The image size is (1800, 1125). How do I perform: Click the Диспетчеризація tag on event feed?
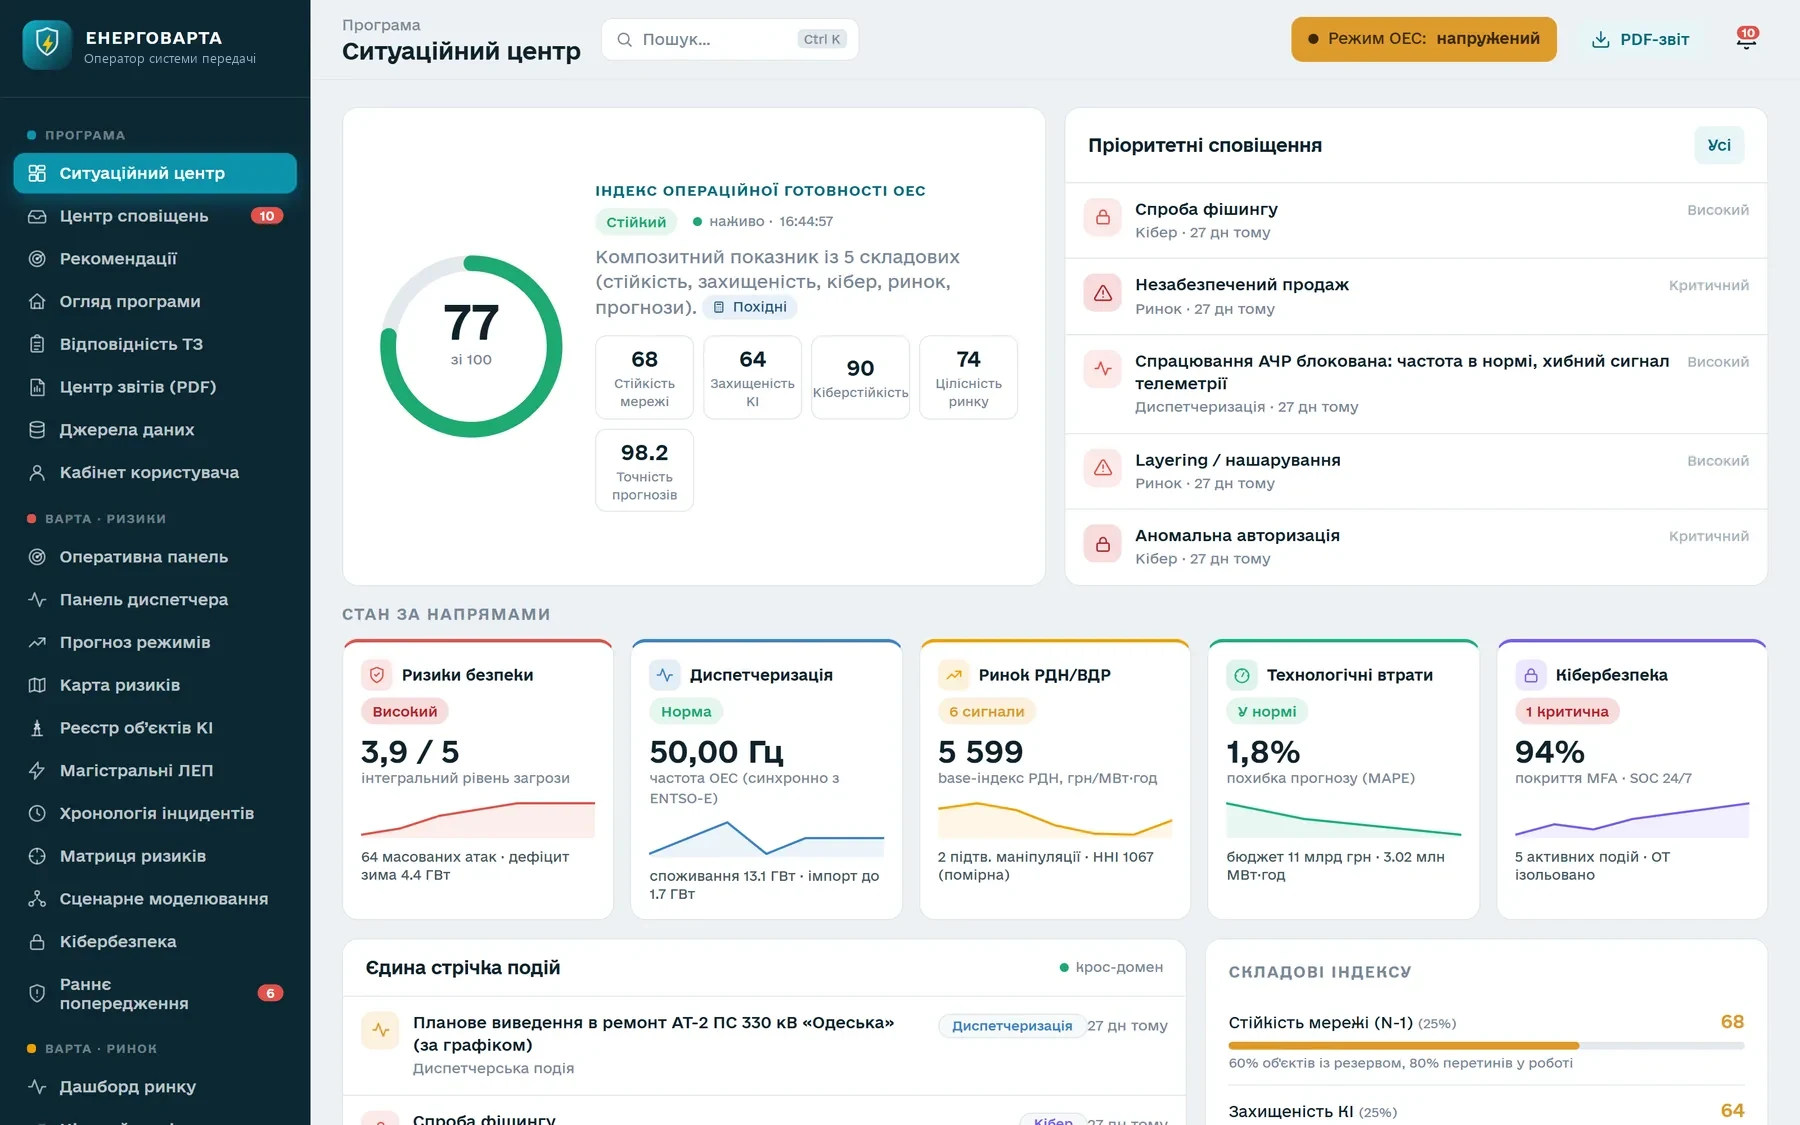pyautogui.click(x=1012, y=1026)
